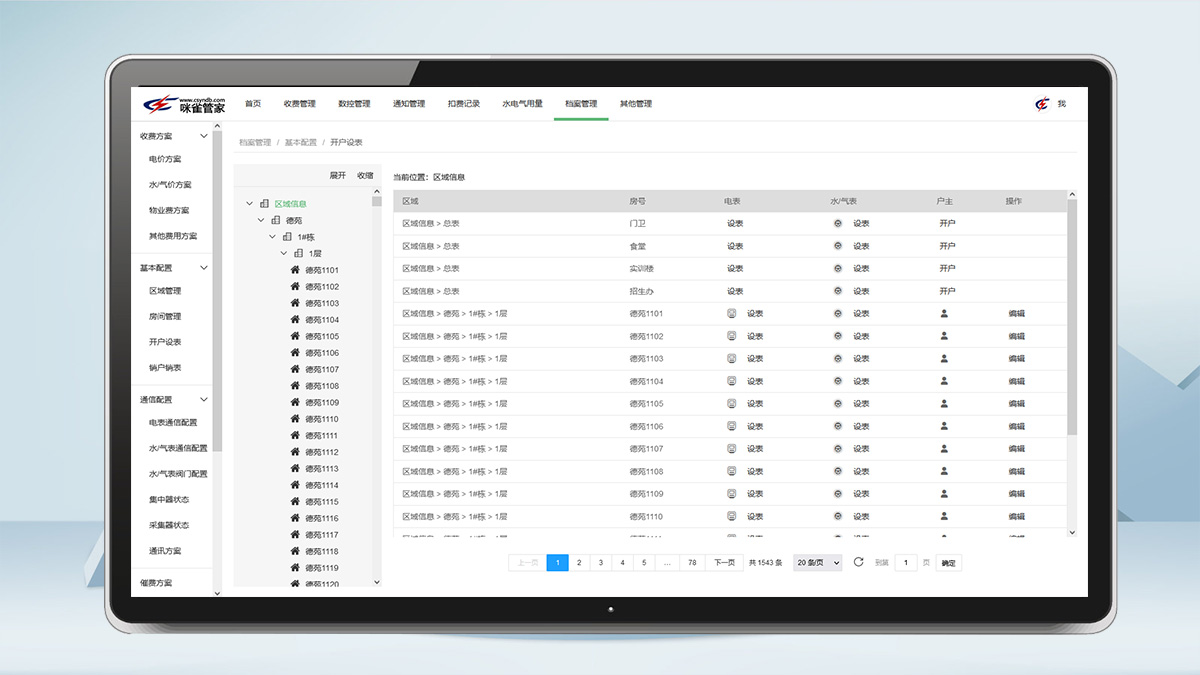Click the water/gas meter icon in 门卫 row
The height and width of the screenshot is (675, 1200).
click(x=838, y=224)
